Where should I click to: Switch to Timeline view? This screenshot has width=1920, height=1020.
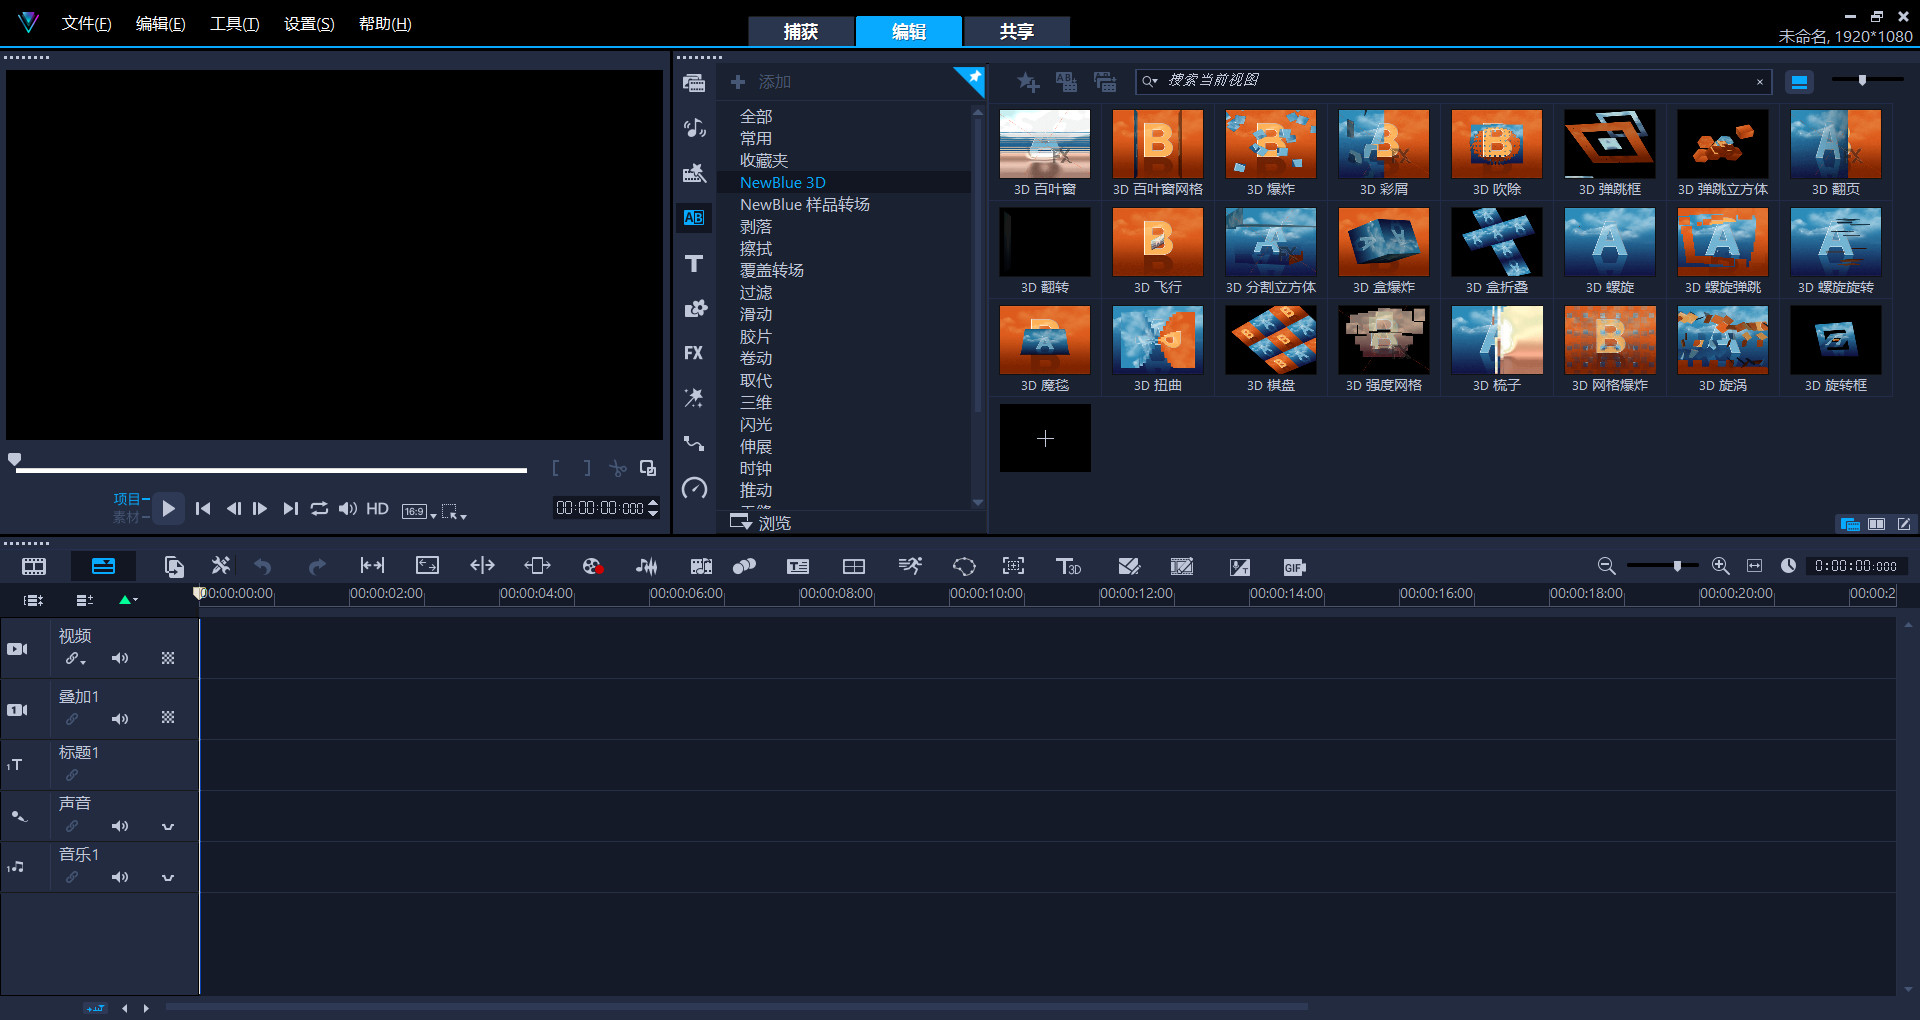coord(103,567)
